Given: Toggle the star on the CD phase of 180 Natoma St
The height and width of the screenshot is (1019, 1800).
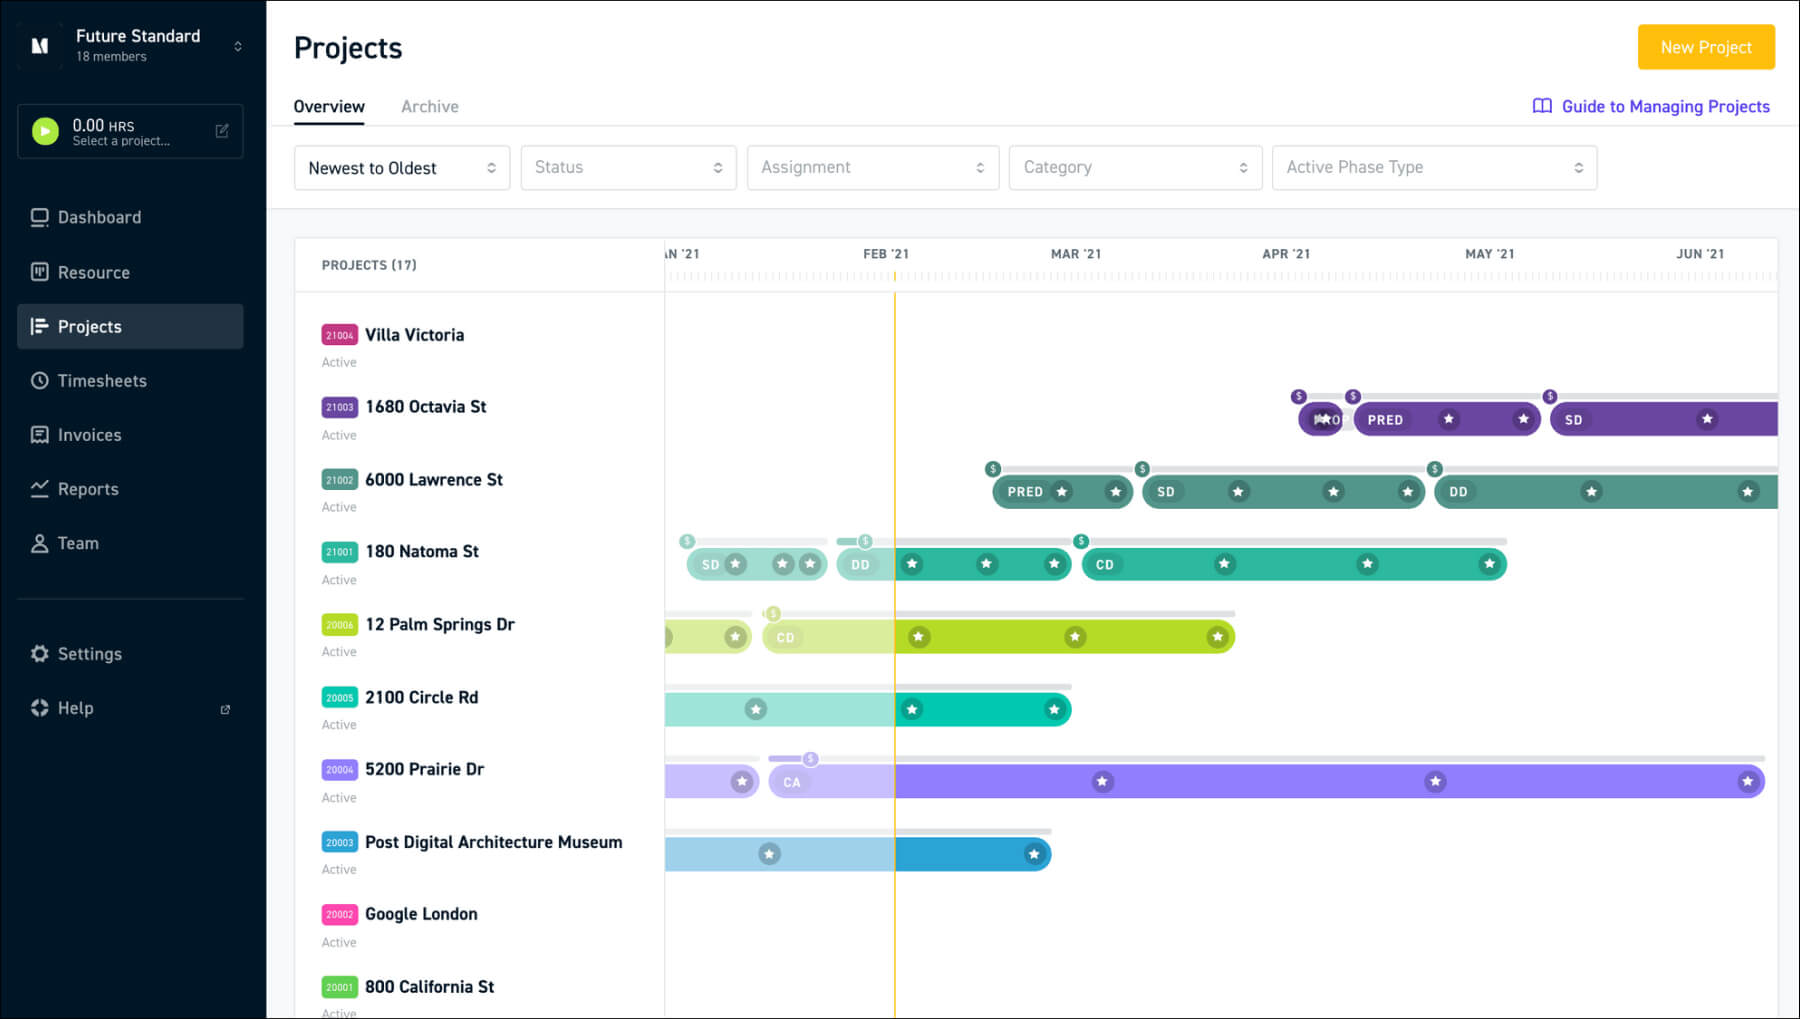Looking at the screenshot, I should click(1225, 564).
